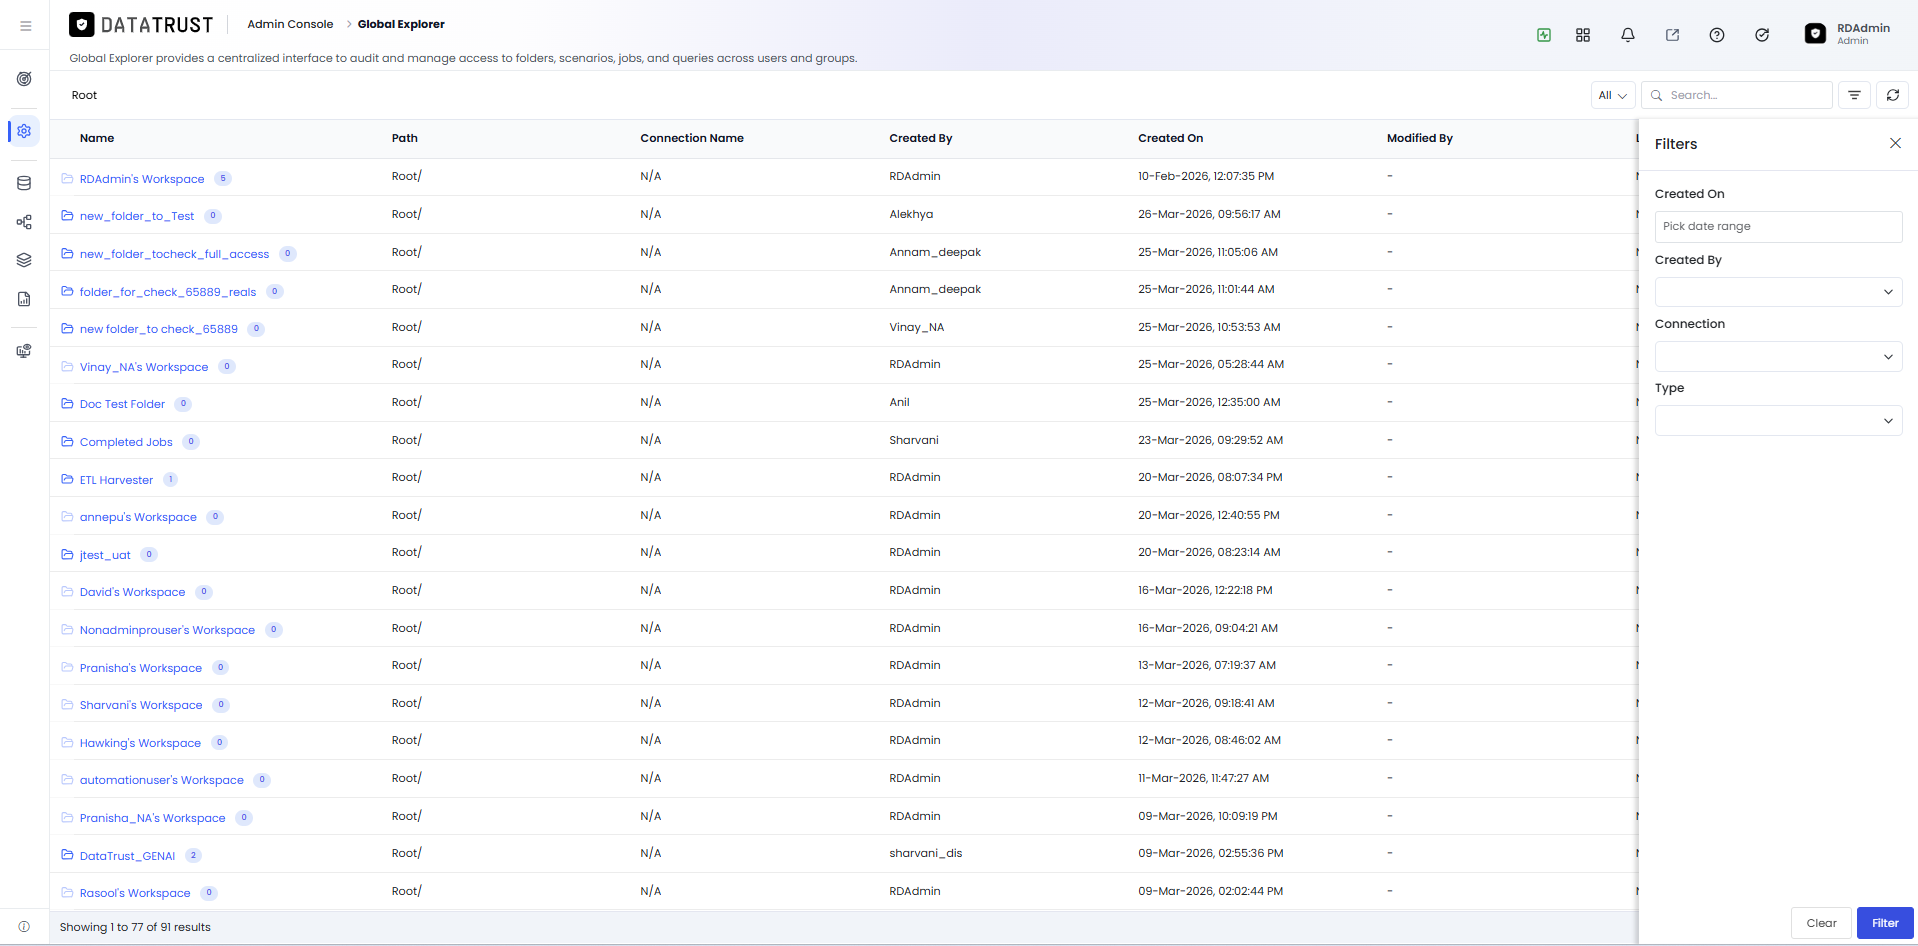Open the help question mark icon
The height and width of the screenshot is (946, 1918).
(x=1717, y=35)
